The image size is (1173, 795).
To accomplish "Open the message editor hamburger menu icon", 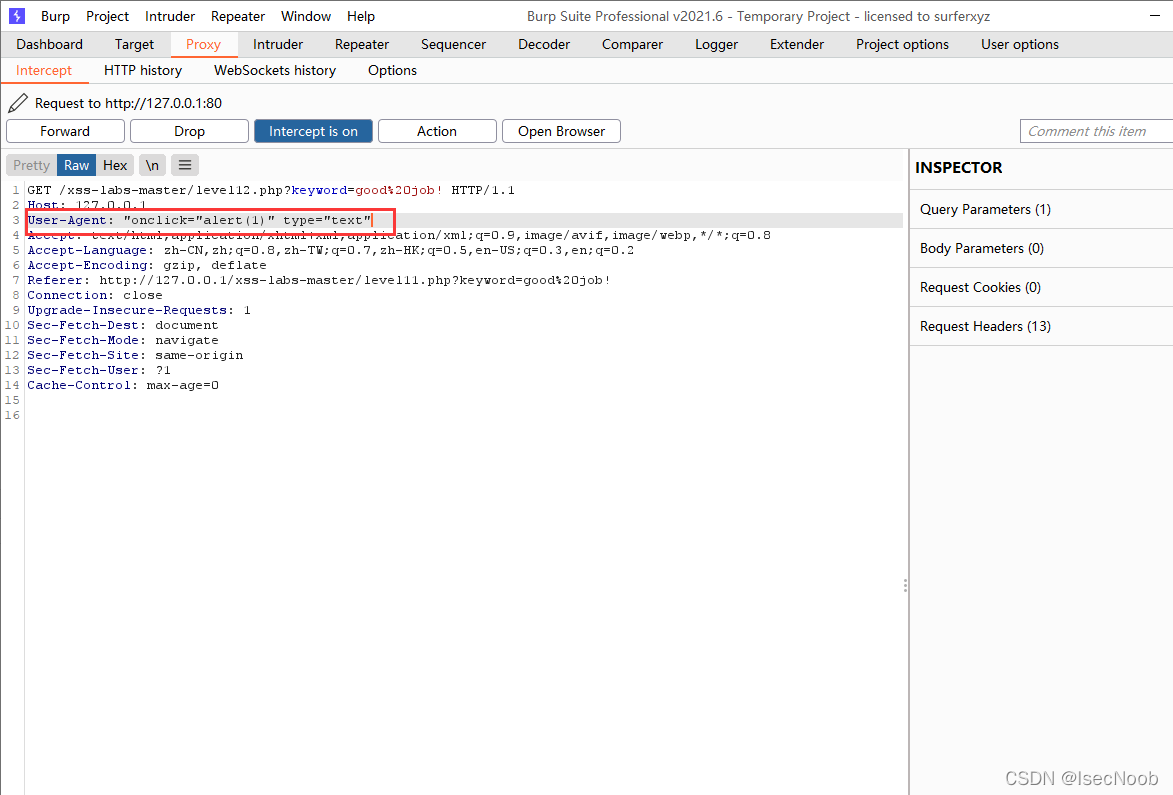I will tap(185, 165).
